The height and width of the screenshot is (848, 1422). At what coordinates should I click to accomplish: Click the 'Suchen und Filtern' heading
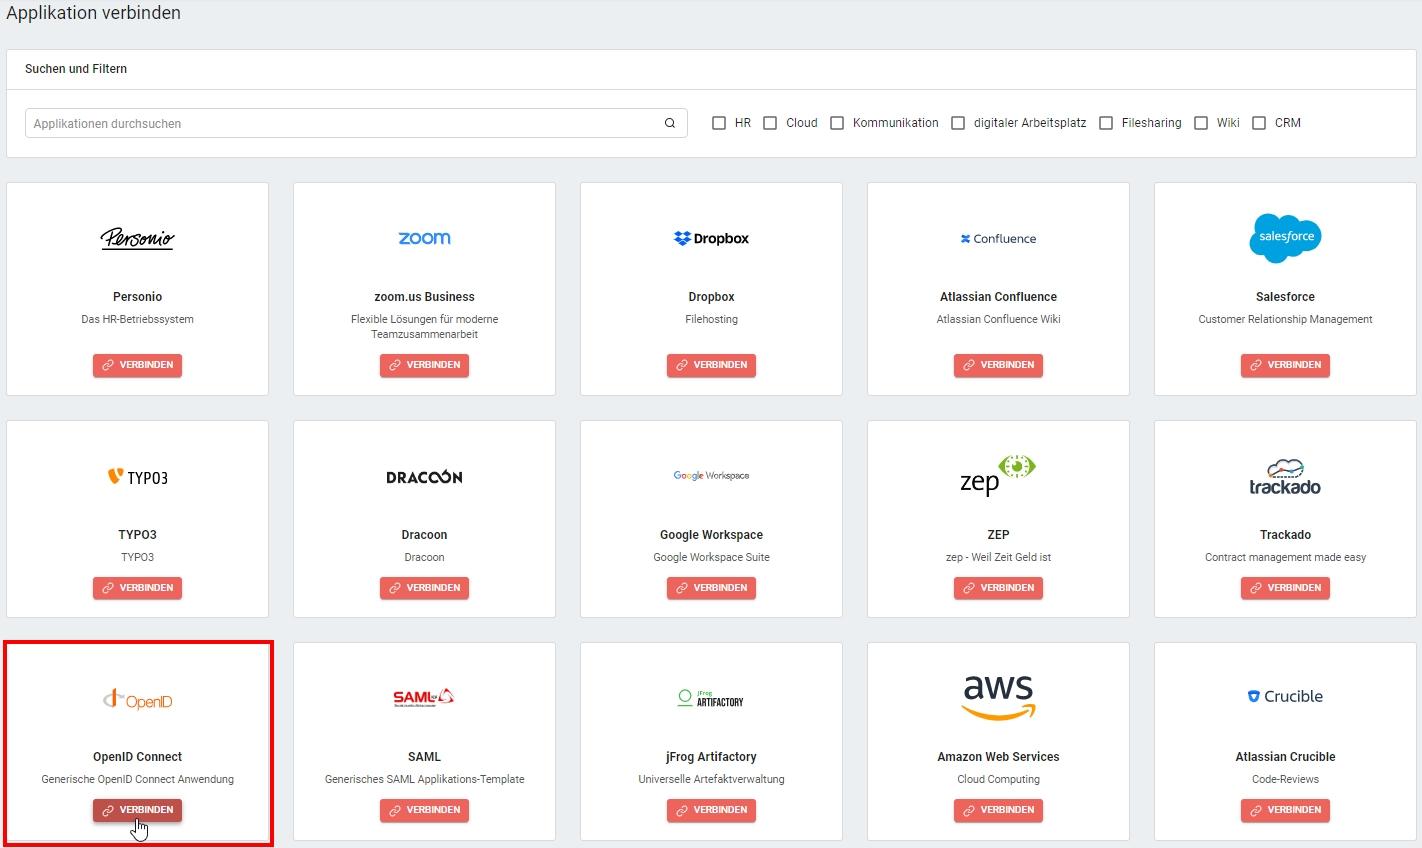pyautogui.click(x=76, y=69)
